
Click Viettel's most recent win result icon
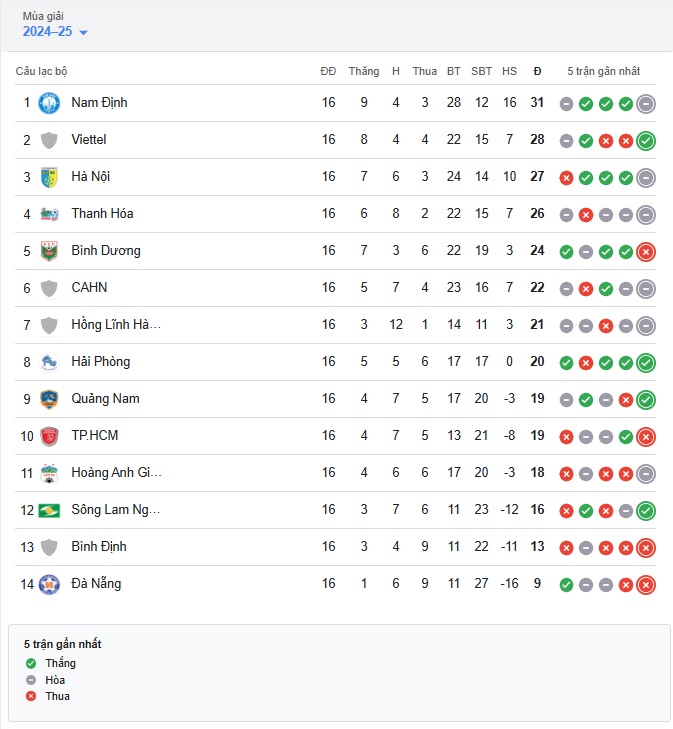click(646, 141)
